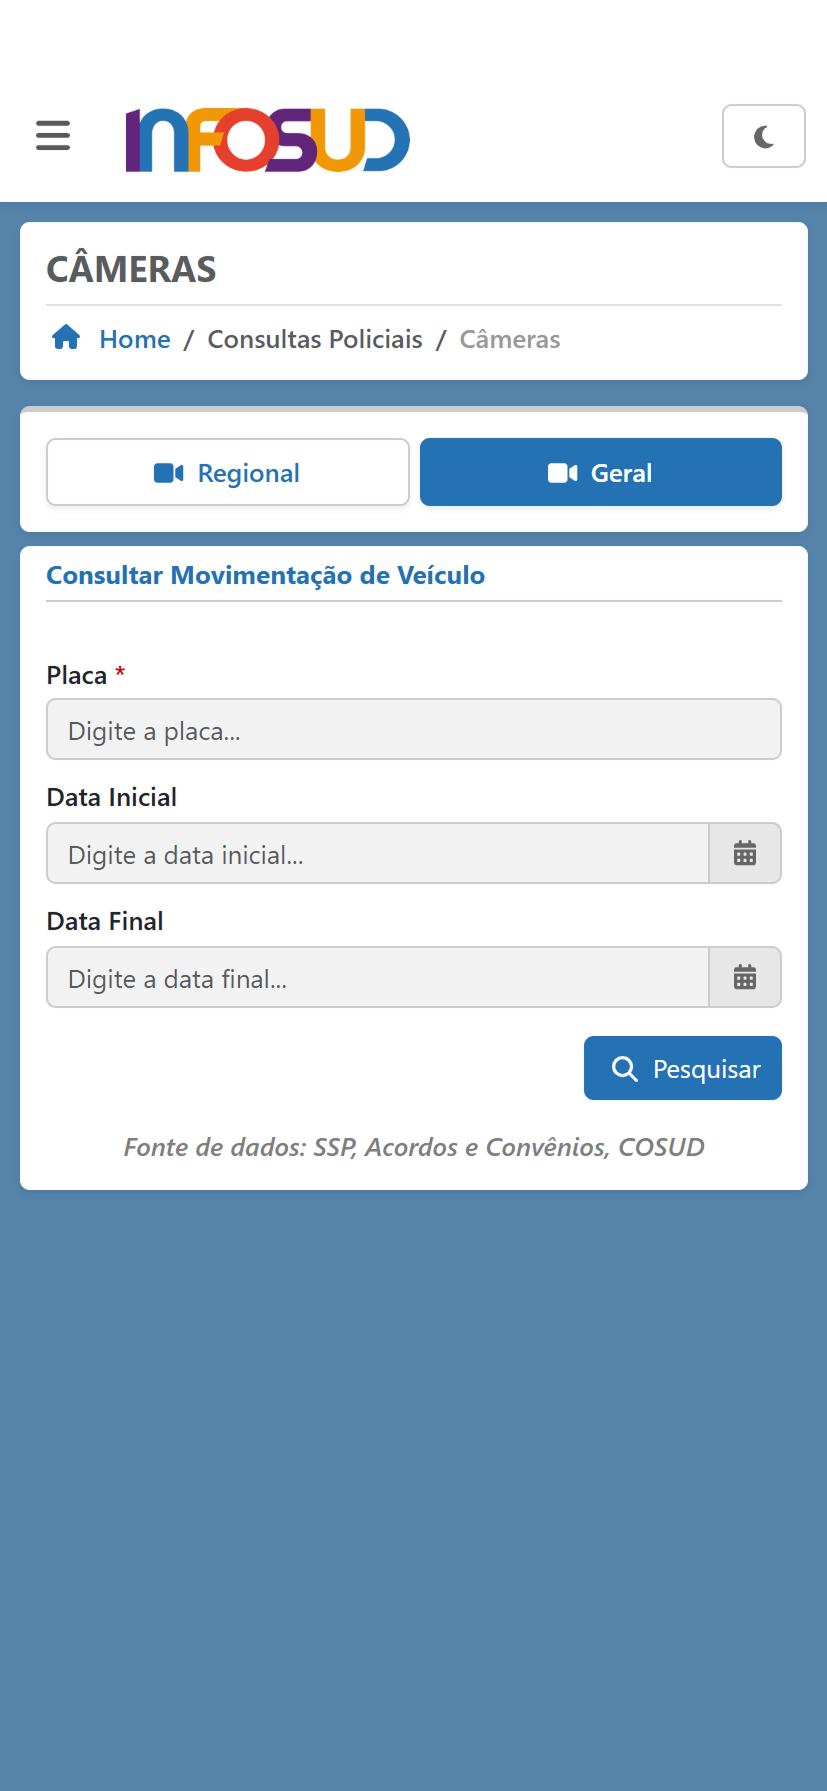Click the INFOSUD logo
The height and width of the screenshot is (1791, 827).
coord(267,140)
